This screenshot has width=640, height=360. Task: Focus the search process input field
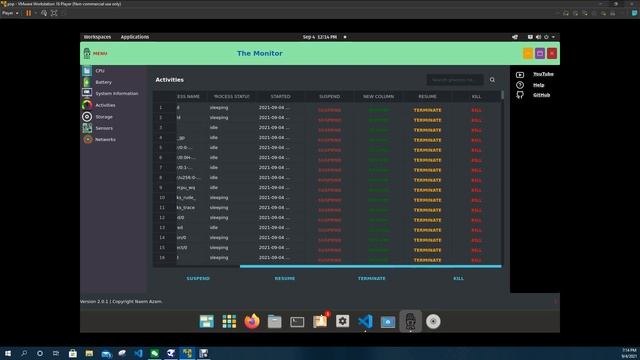point(455,80)
